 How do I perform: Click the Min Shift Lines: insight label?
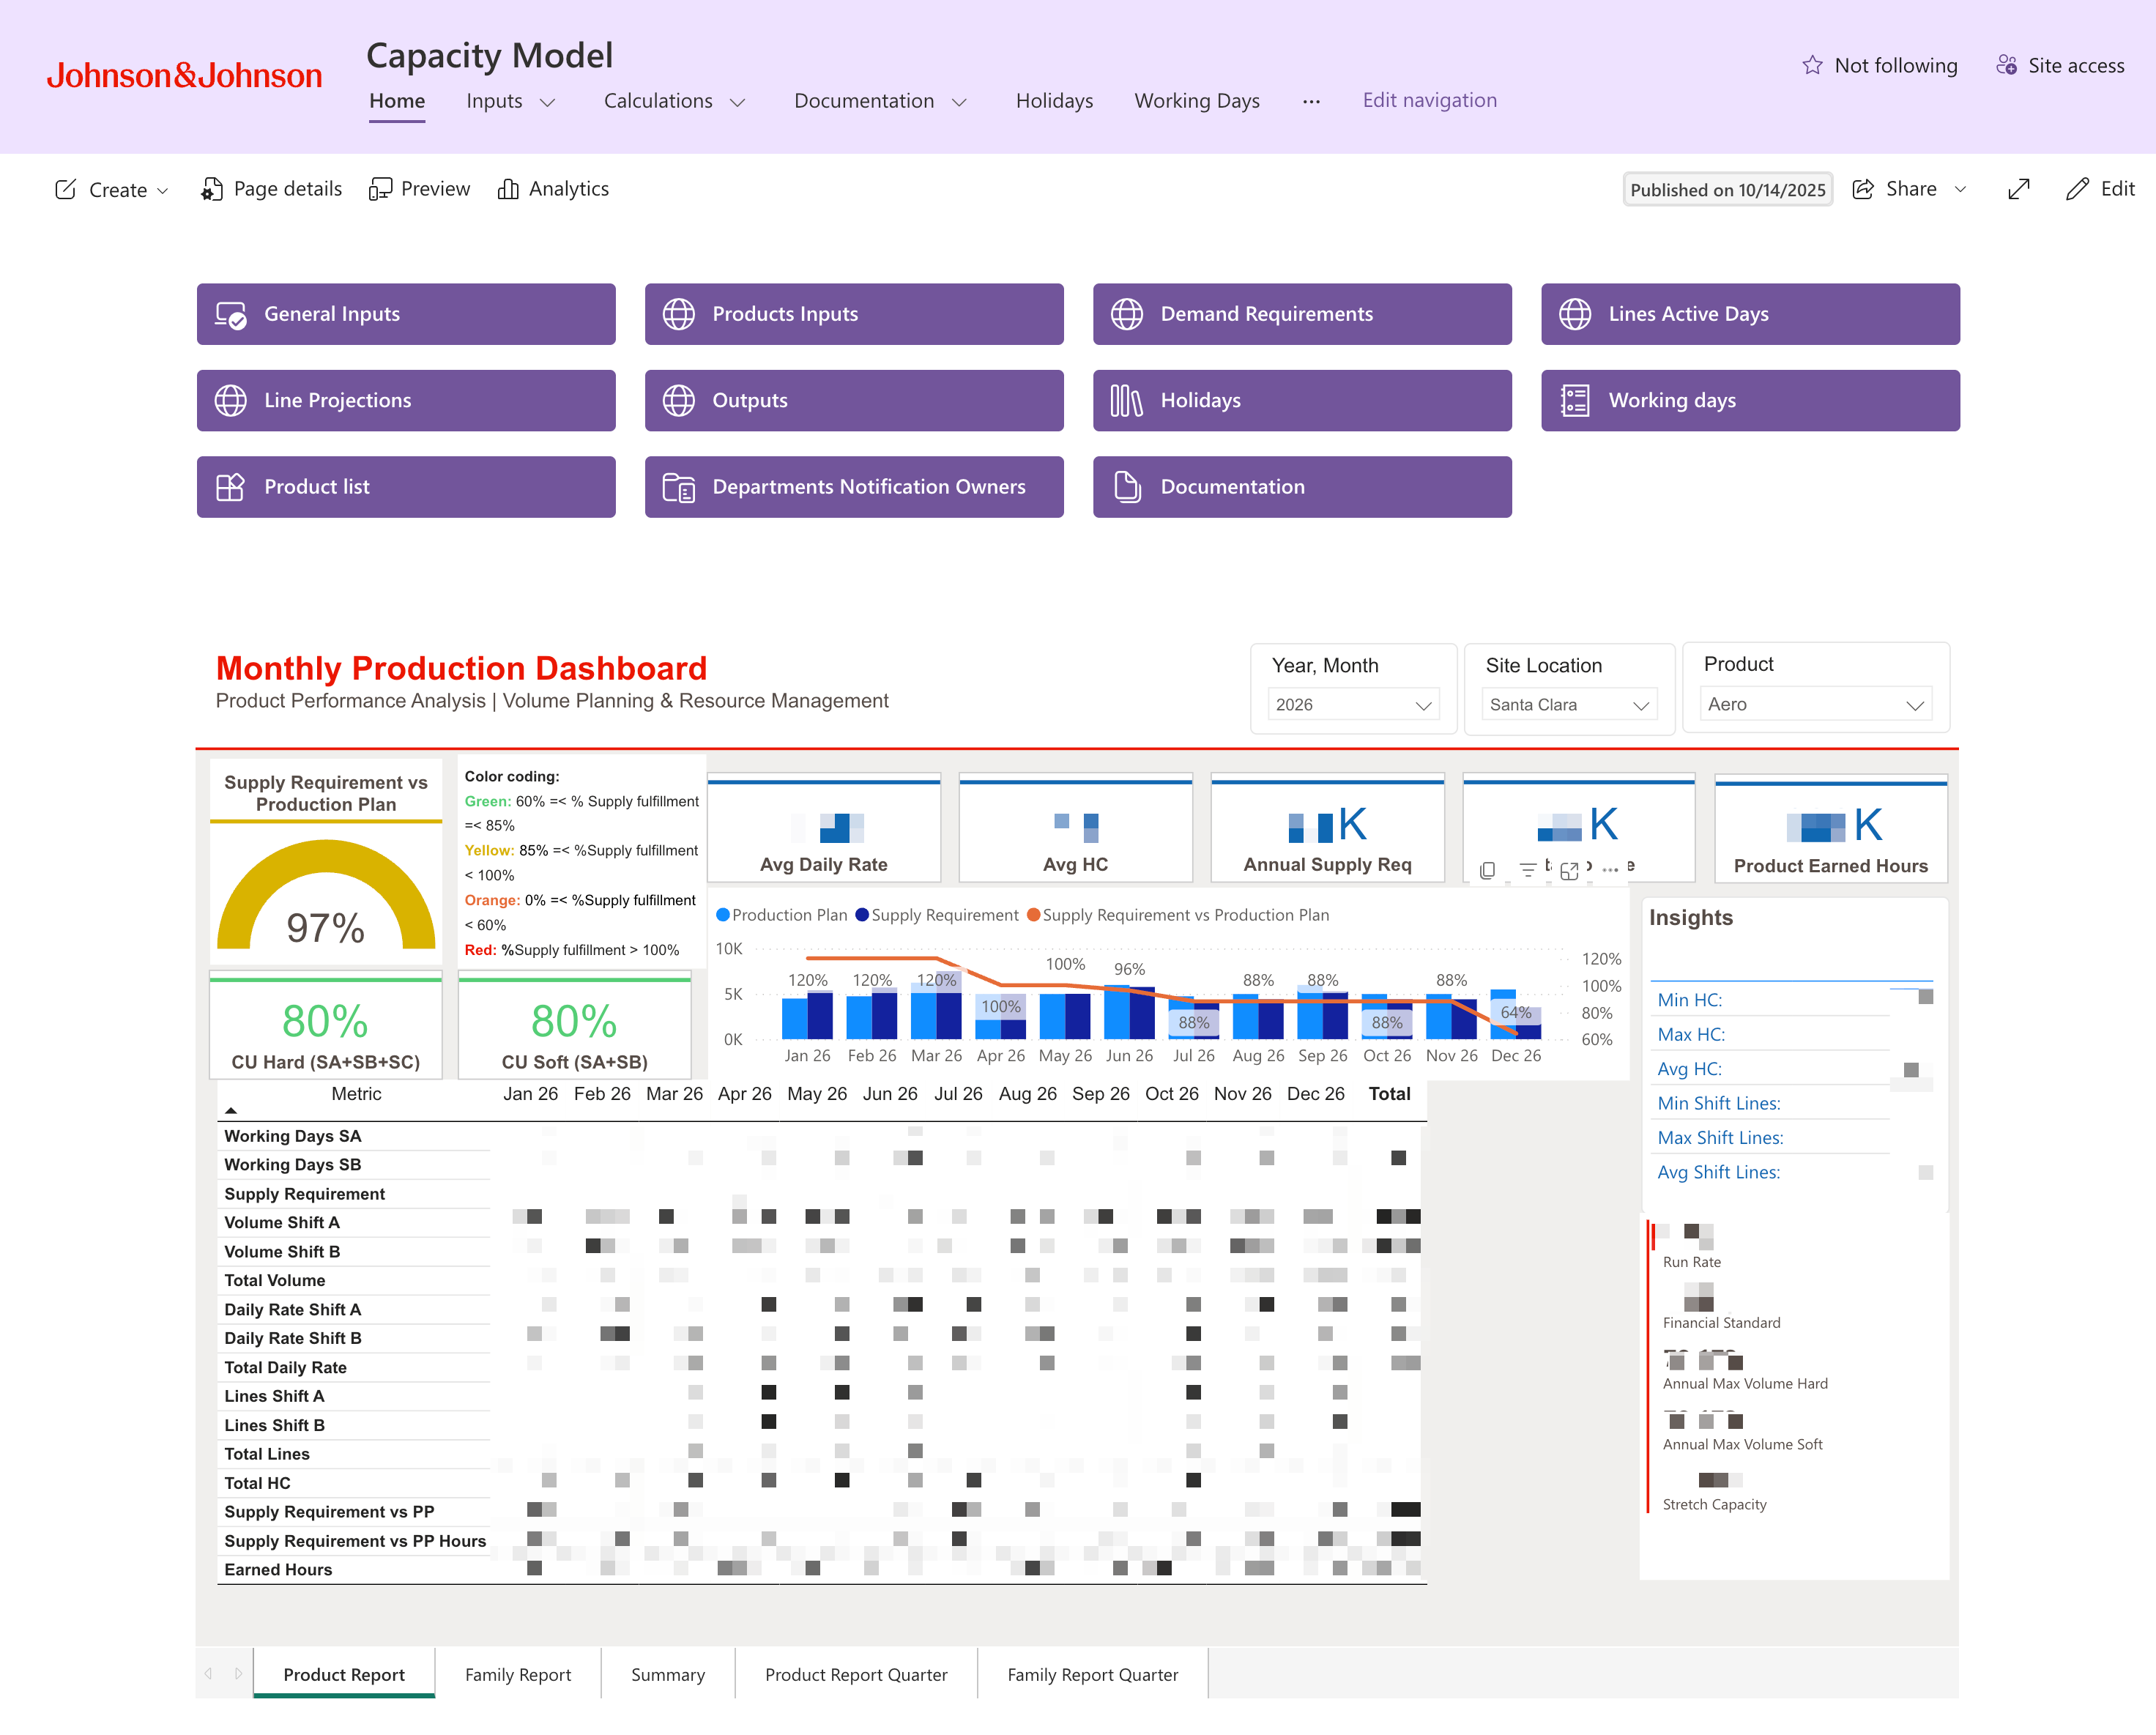tap(1718, 1104)
